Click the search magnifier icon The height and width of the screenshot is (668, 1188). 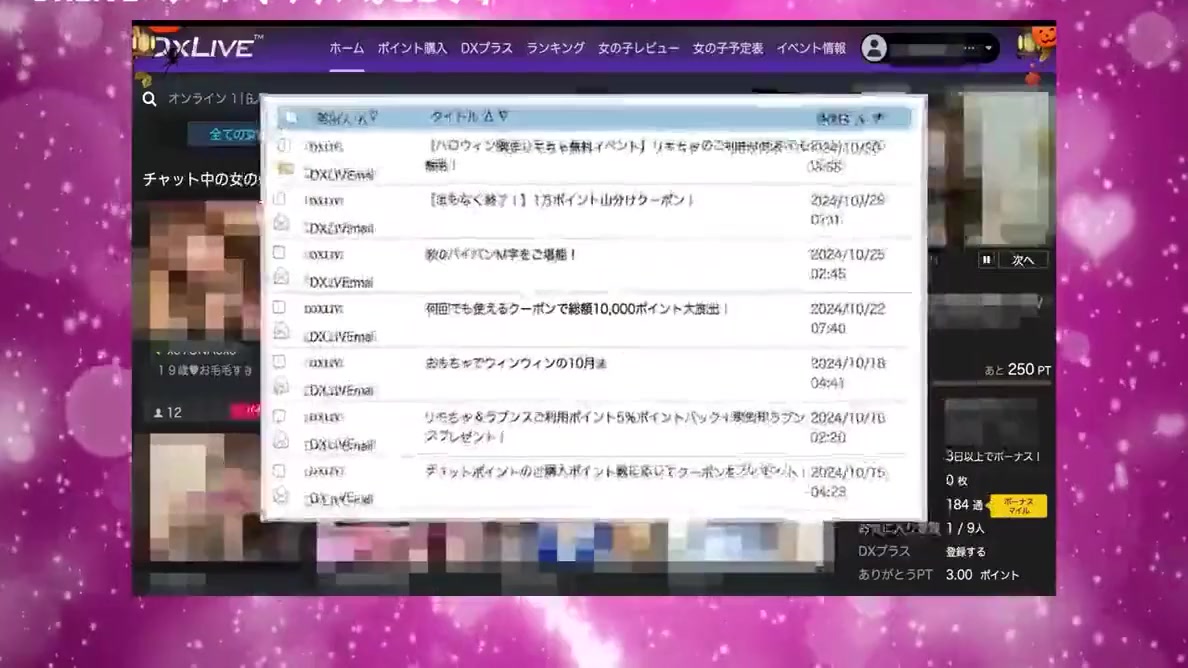[x=149, y=98]
